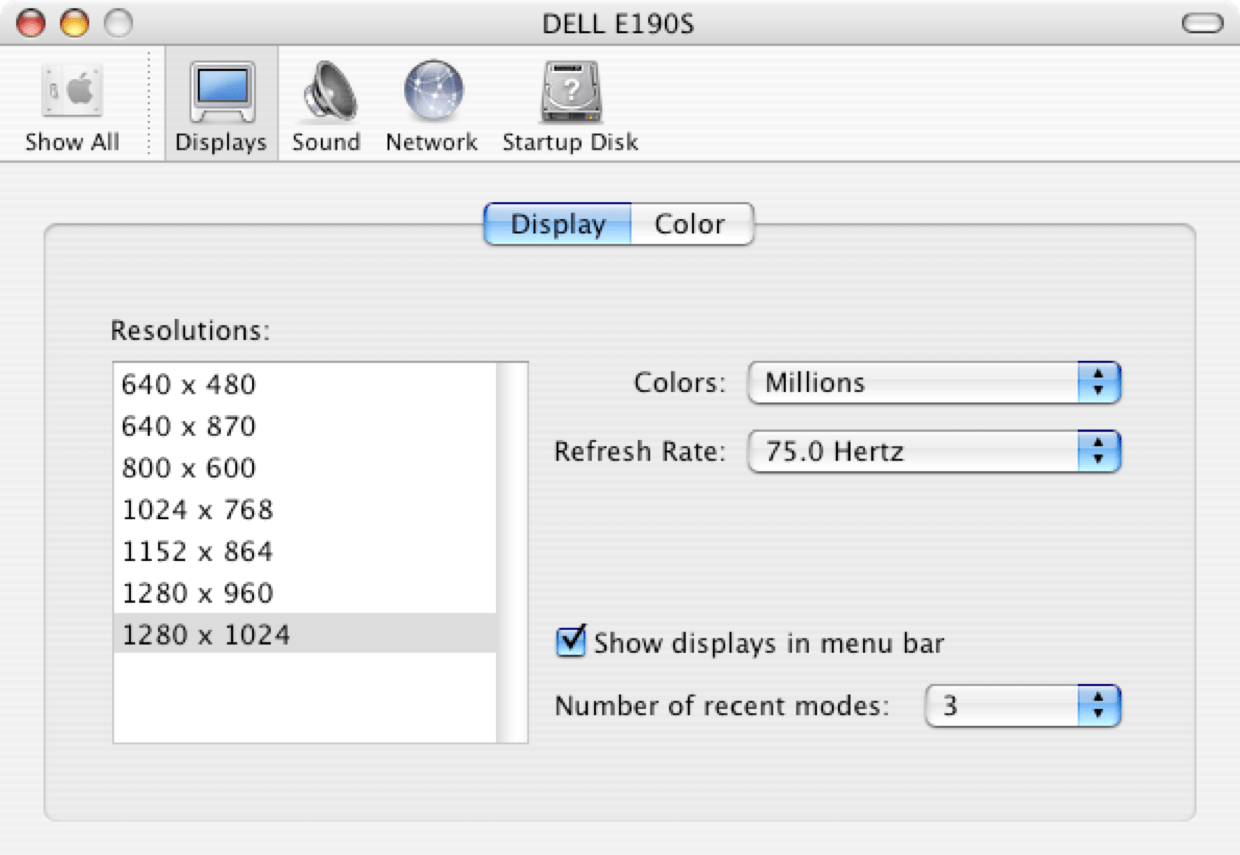Select 640 x 480 resolution

305,384
